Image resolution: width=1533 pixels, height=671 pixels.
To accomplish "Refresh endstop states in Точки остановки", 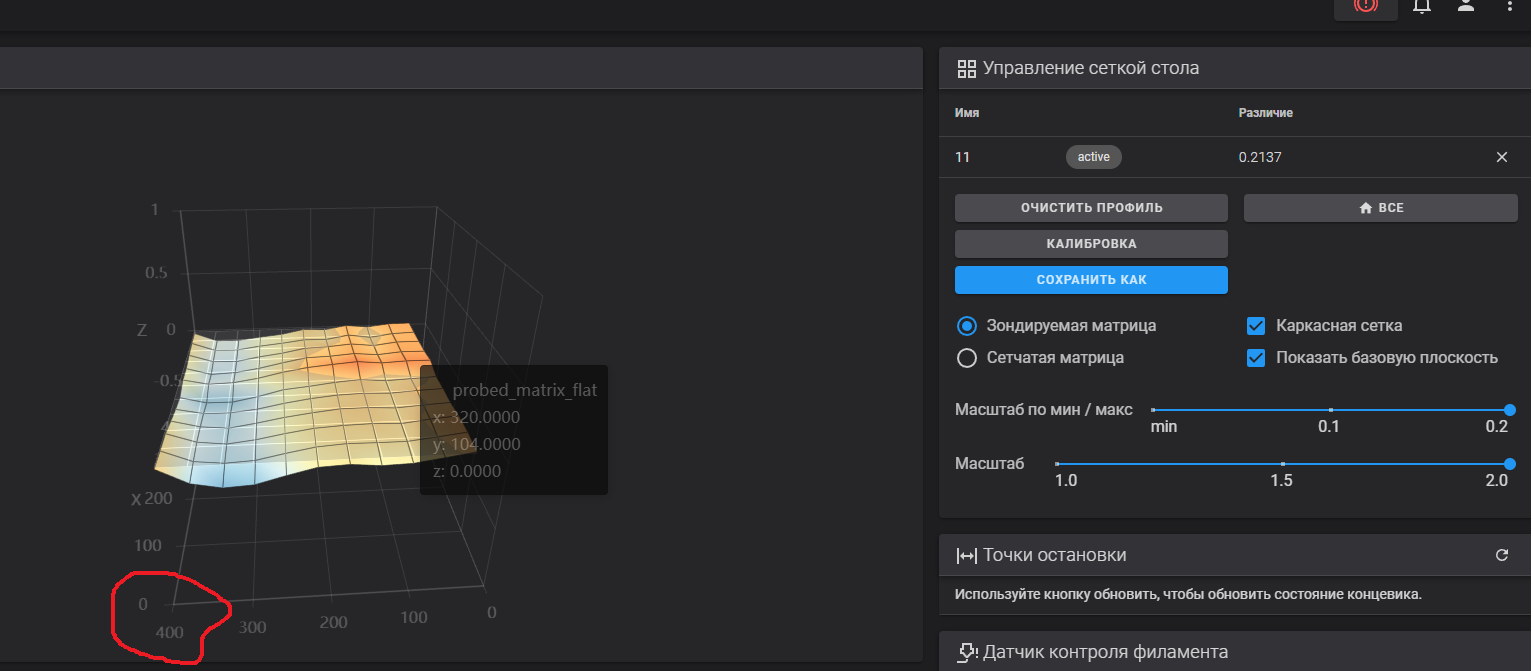I will pos(1501,555).
